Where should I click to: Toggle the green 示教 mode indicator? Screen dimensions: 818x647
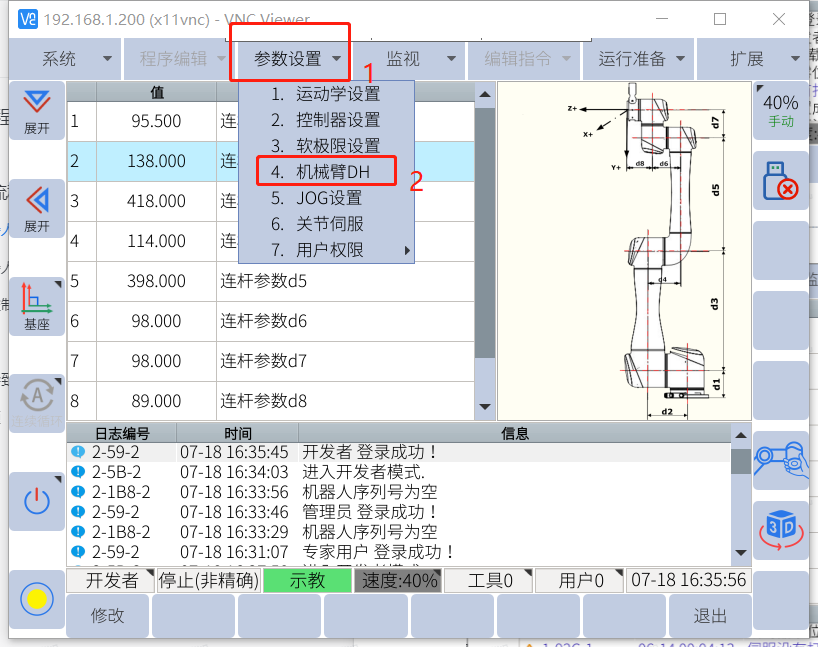(x=307, y=581)
